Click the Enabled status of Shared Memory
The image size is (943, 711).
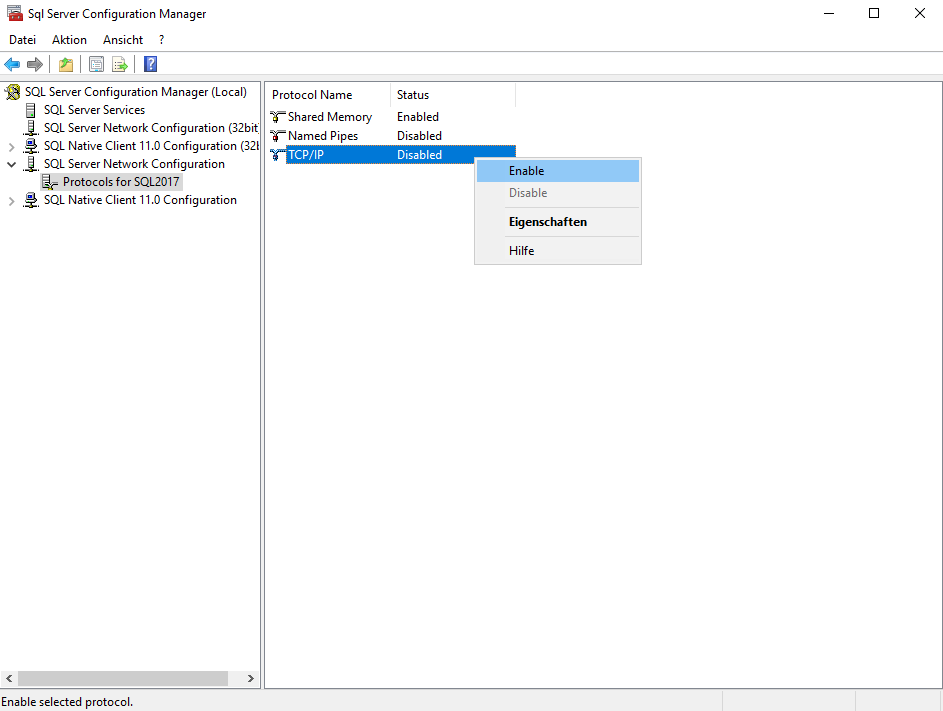point(417,117)
